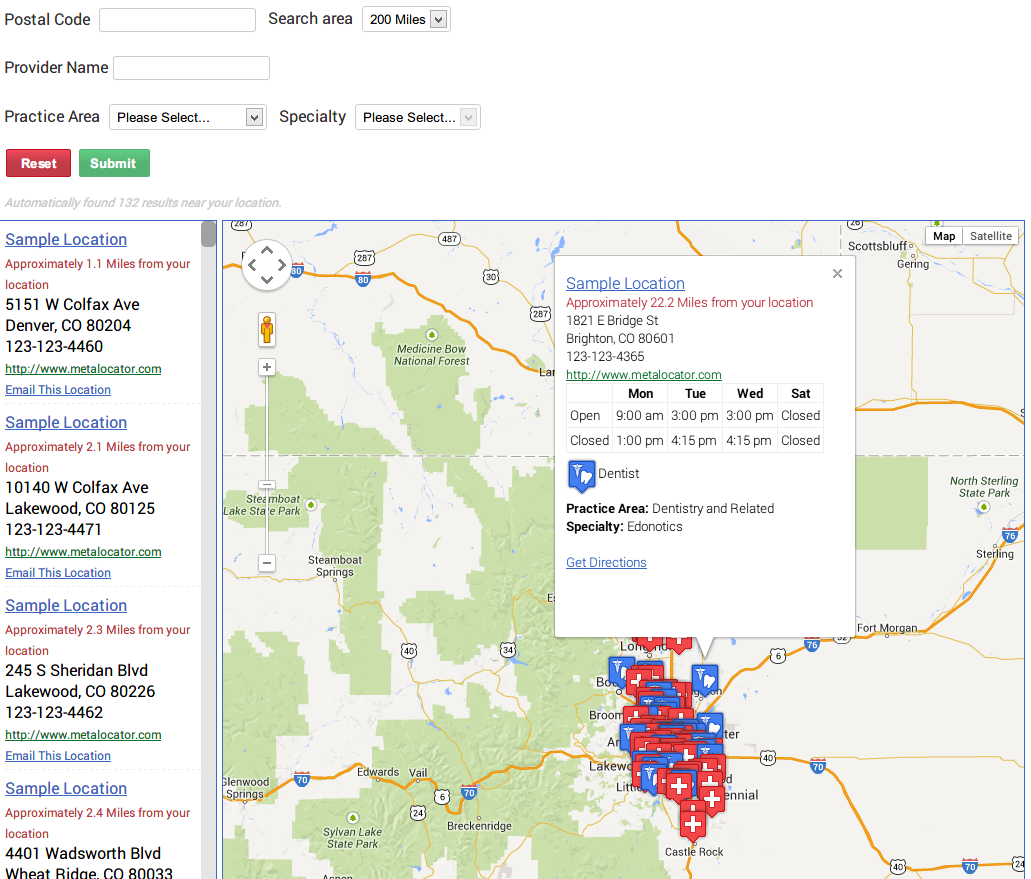
Task: Zoom out using the map minus icon
Action: click(x=267, y=563)
